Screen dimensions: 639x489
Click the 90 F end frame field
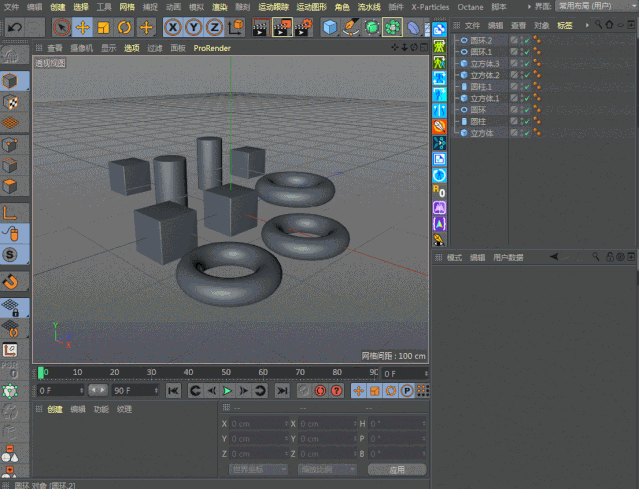click(x=135, y=391)
